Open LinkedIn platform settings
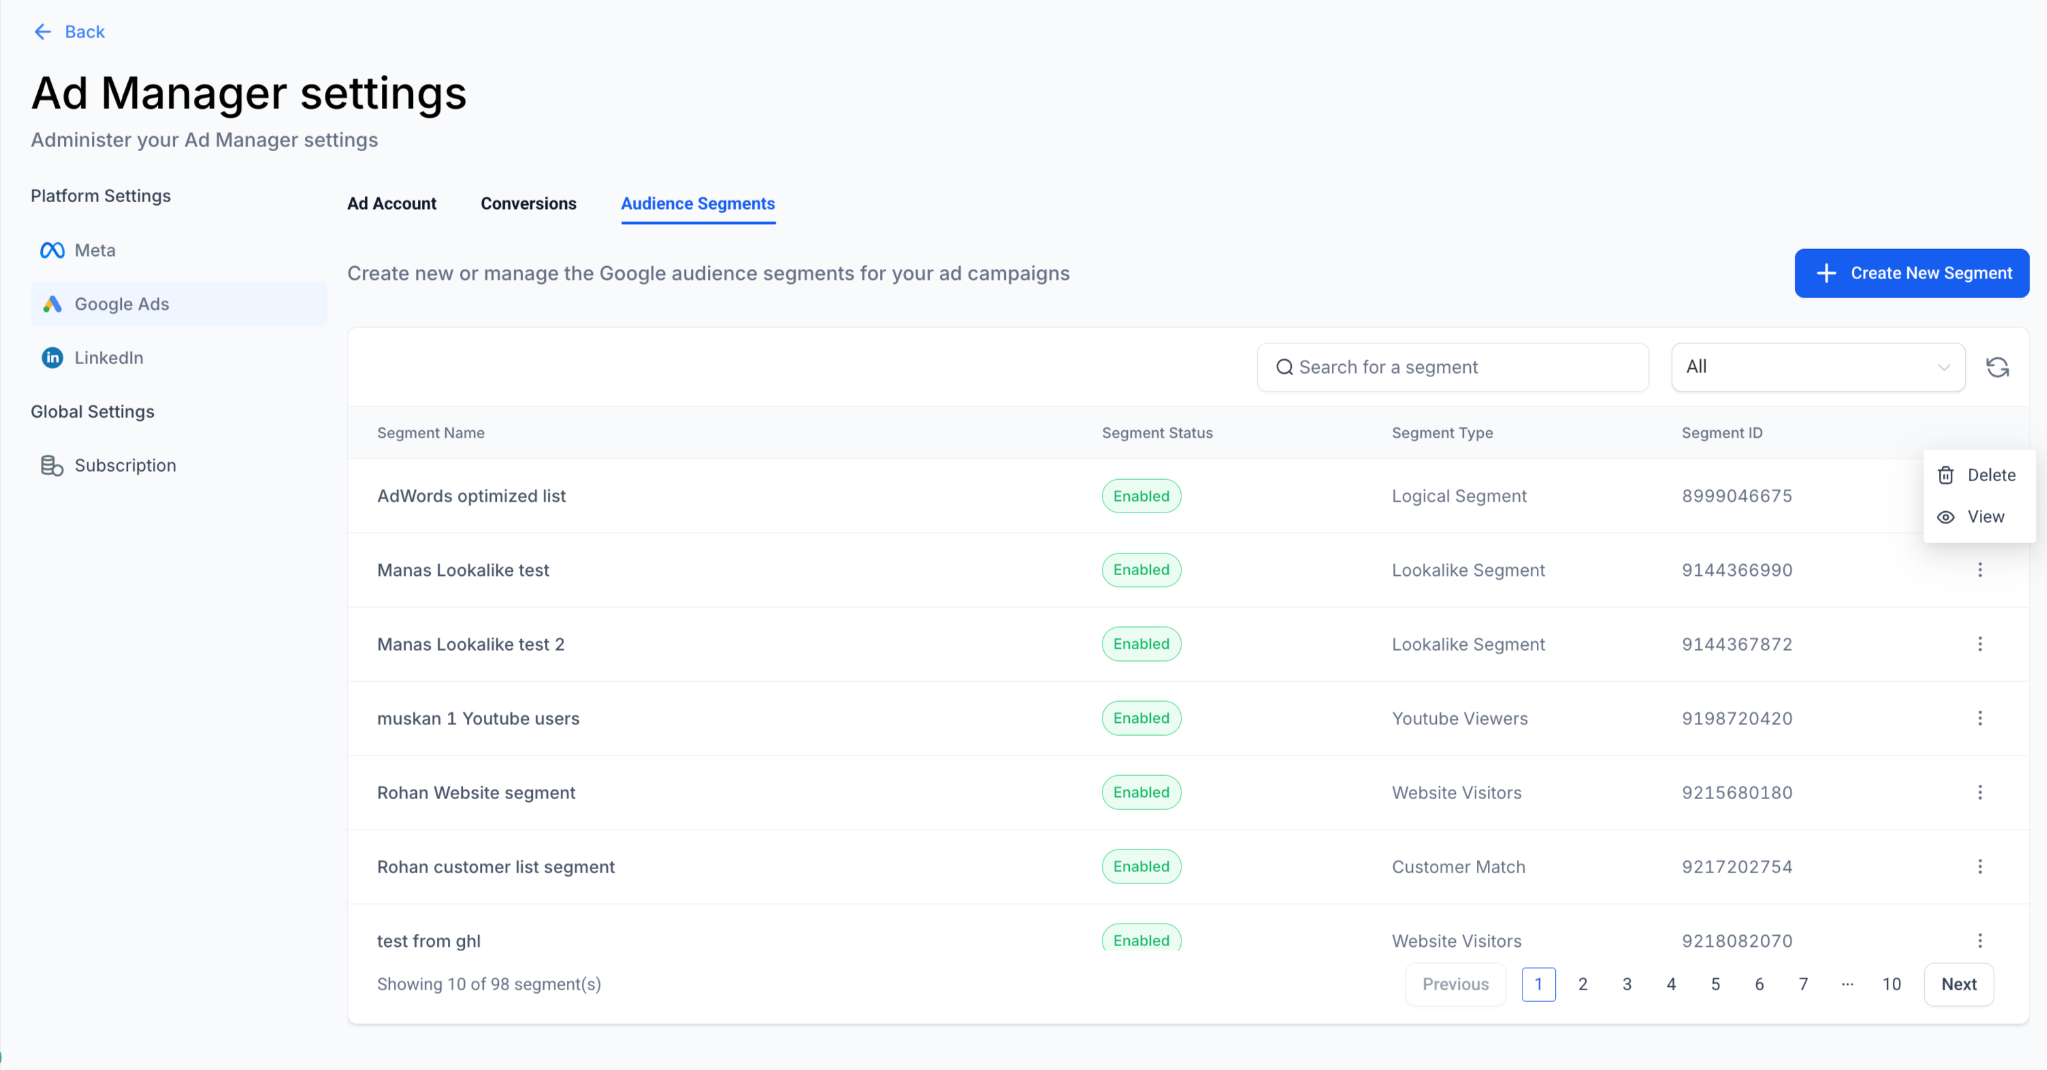2047x1070 pixels. click(x=108, y=358)
